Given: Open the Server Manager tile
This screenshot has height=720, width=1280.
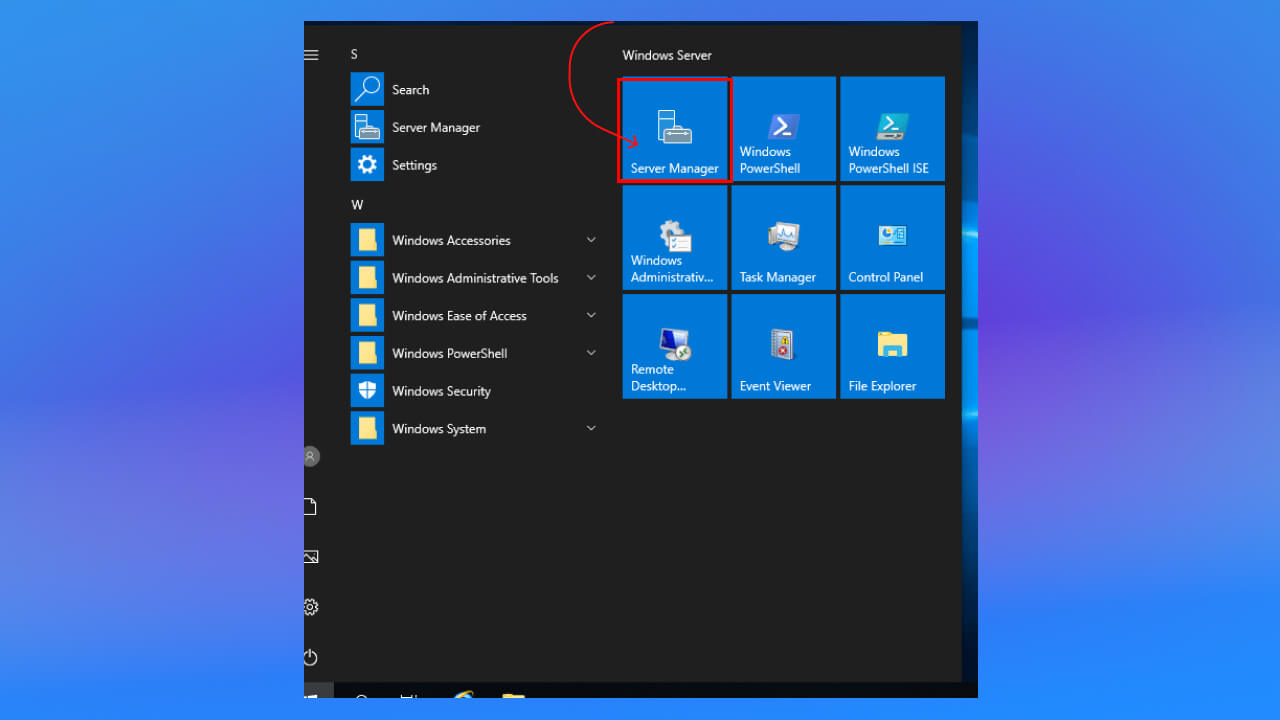Looking at the screenshot, I should [x=675, y=129].
